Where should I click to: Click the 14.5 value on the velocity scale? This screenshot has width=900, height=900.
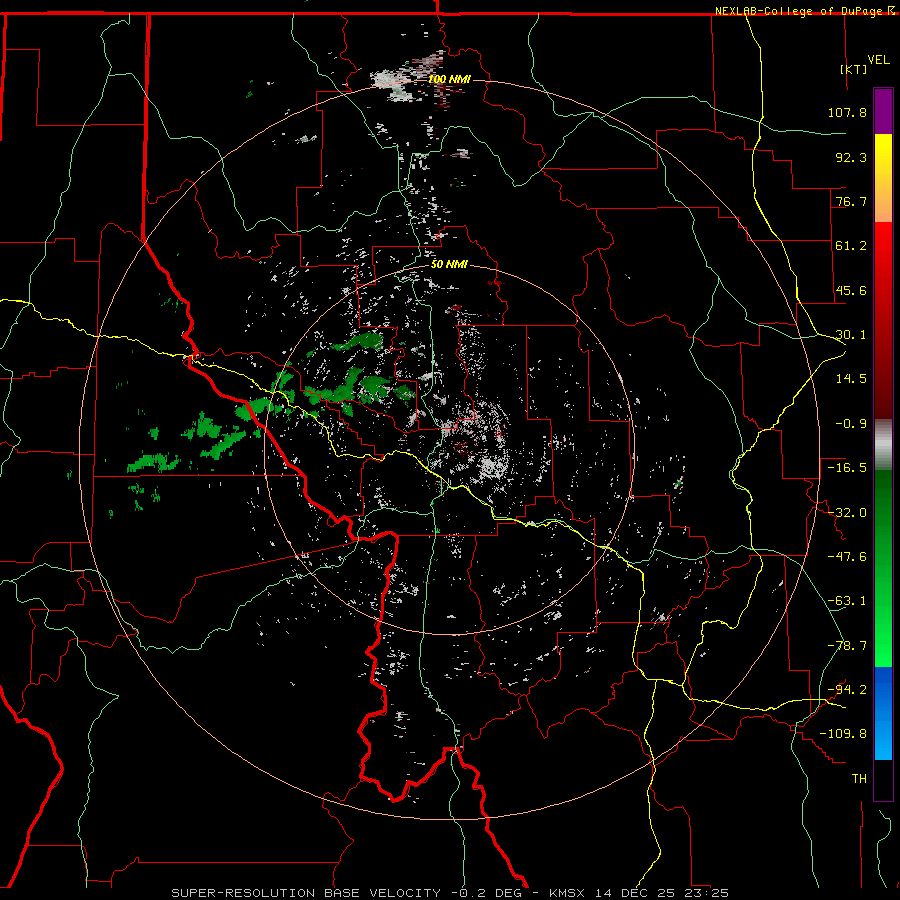(851, 379)
